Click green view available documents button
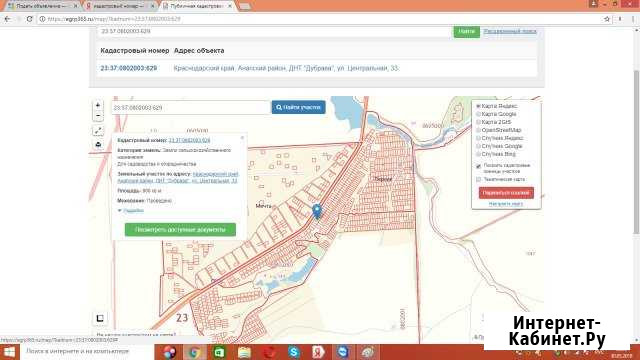Viewport: 640px width, 360px height. pyautogui.click(x=180, y=230)
